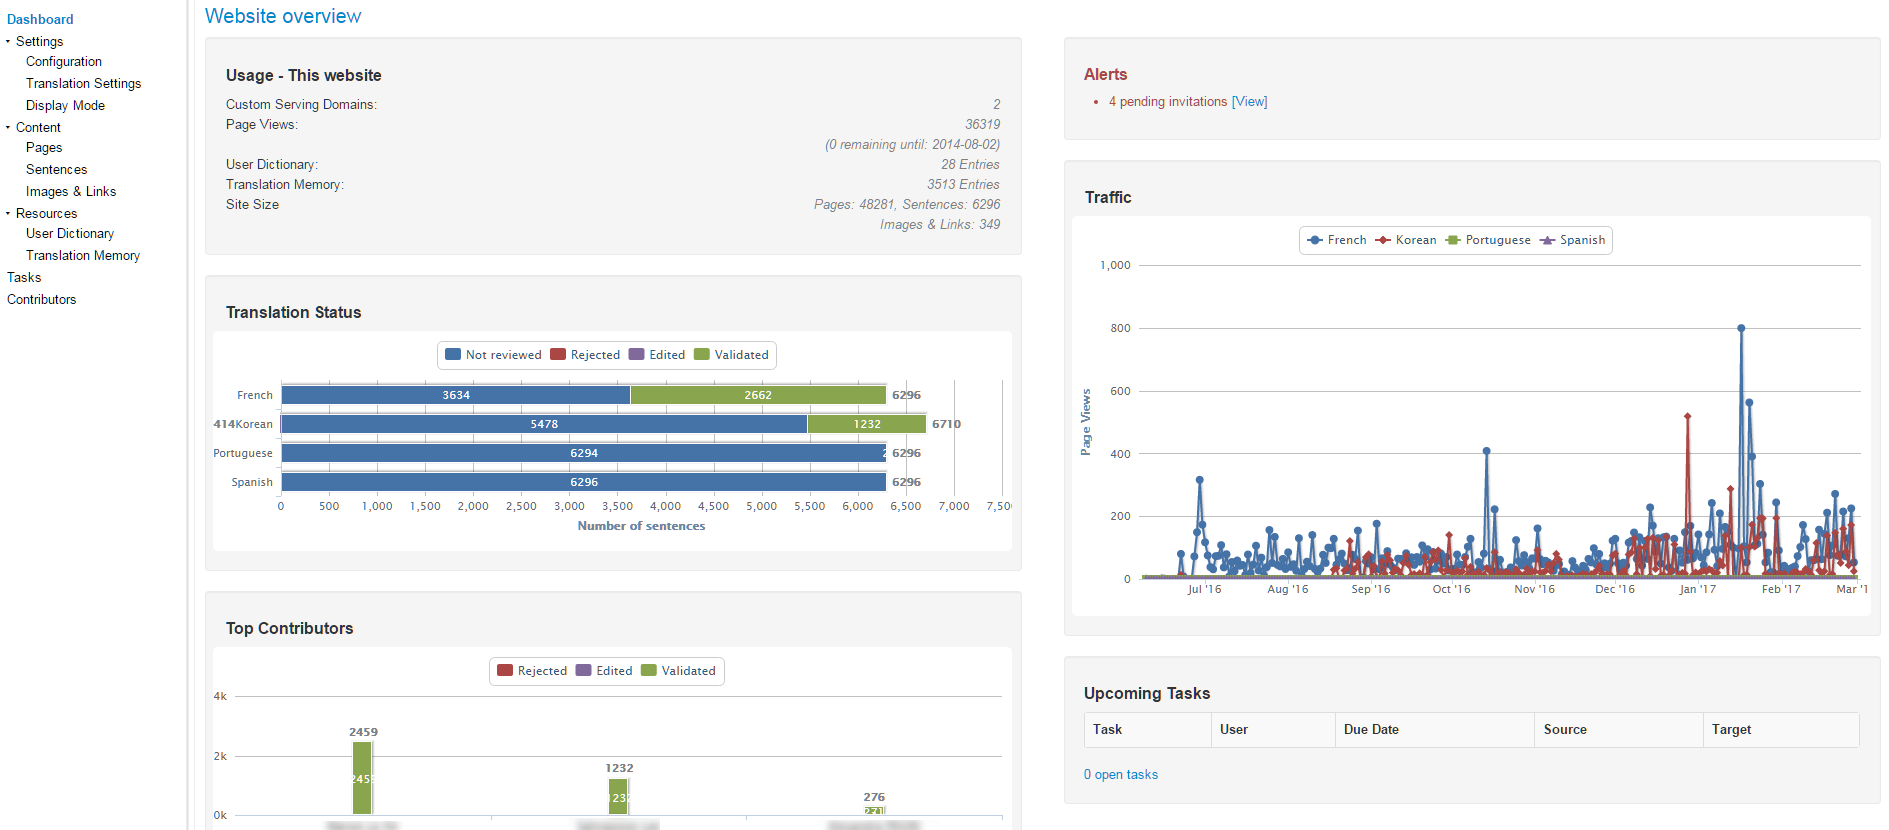The height and width of the screenshot is (830, 1889).
Task: Click Portuguese bar showing 6294
Action: click(584, 453)
